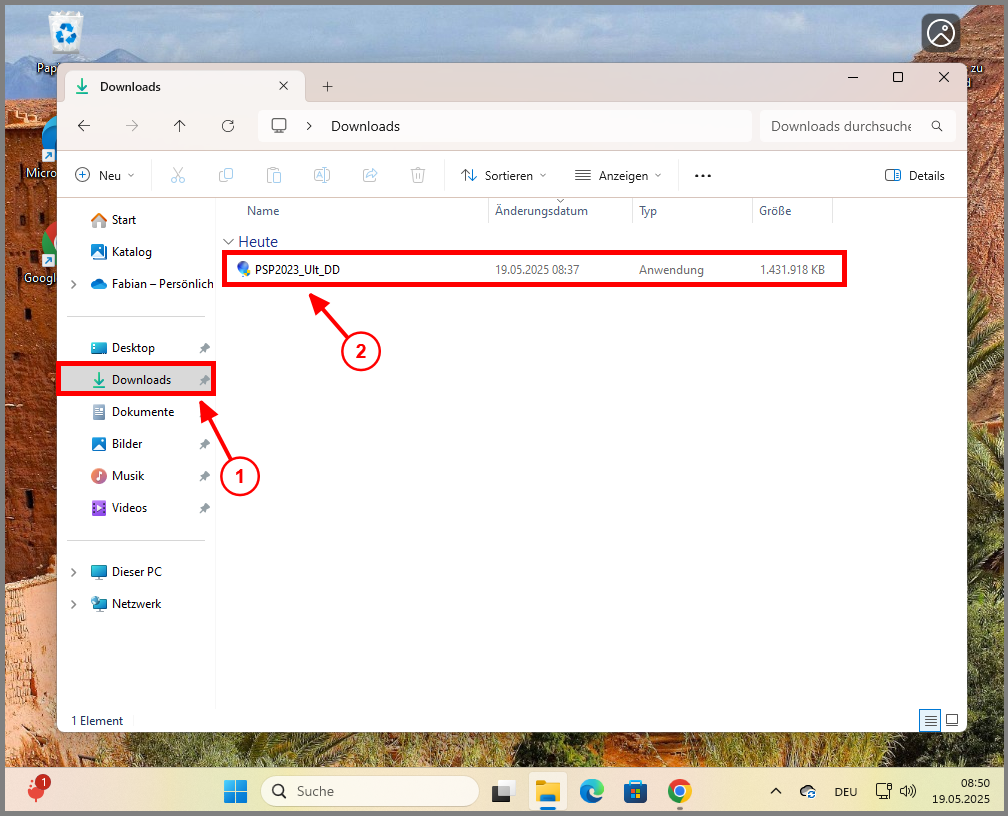
Task: Refresh the Downloads folder view
Action: click(228, 126)
